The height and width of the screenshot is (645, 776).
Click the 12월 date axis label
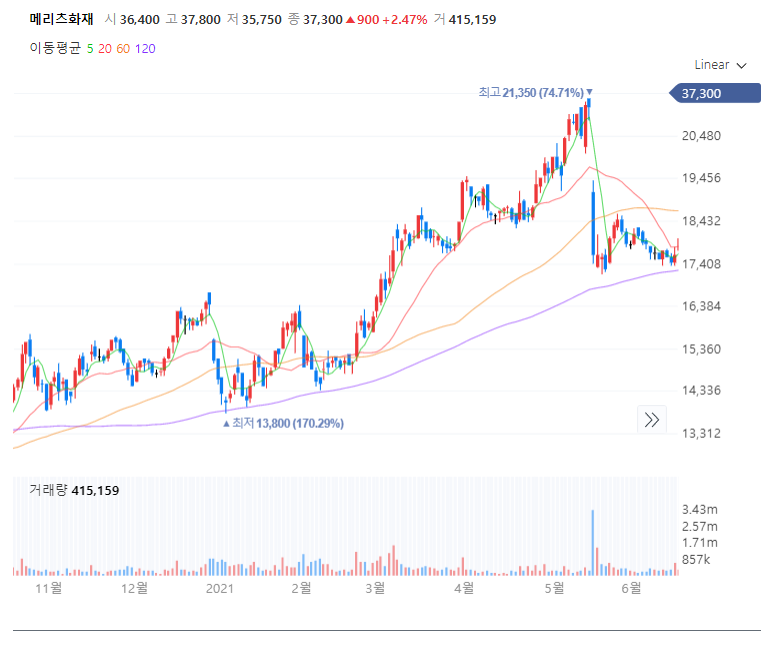[135, 588]
